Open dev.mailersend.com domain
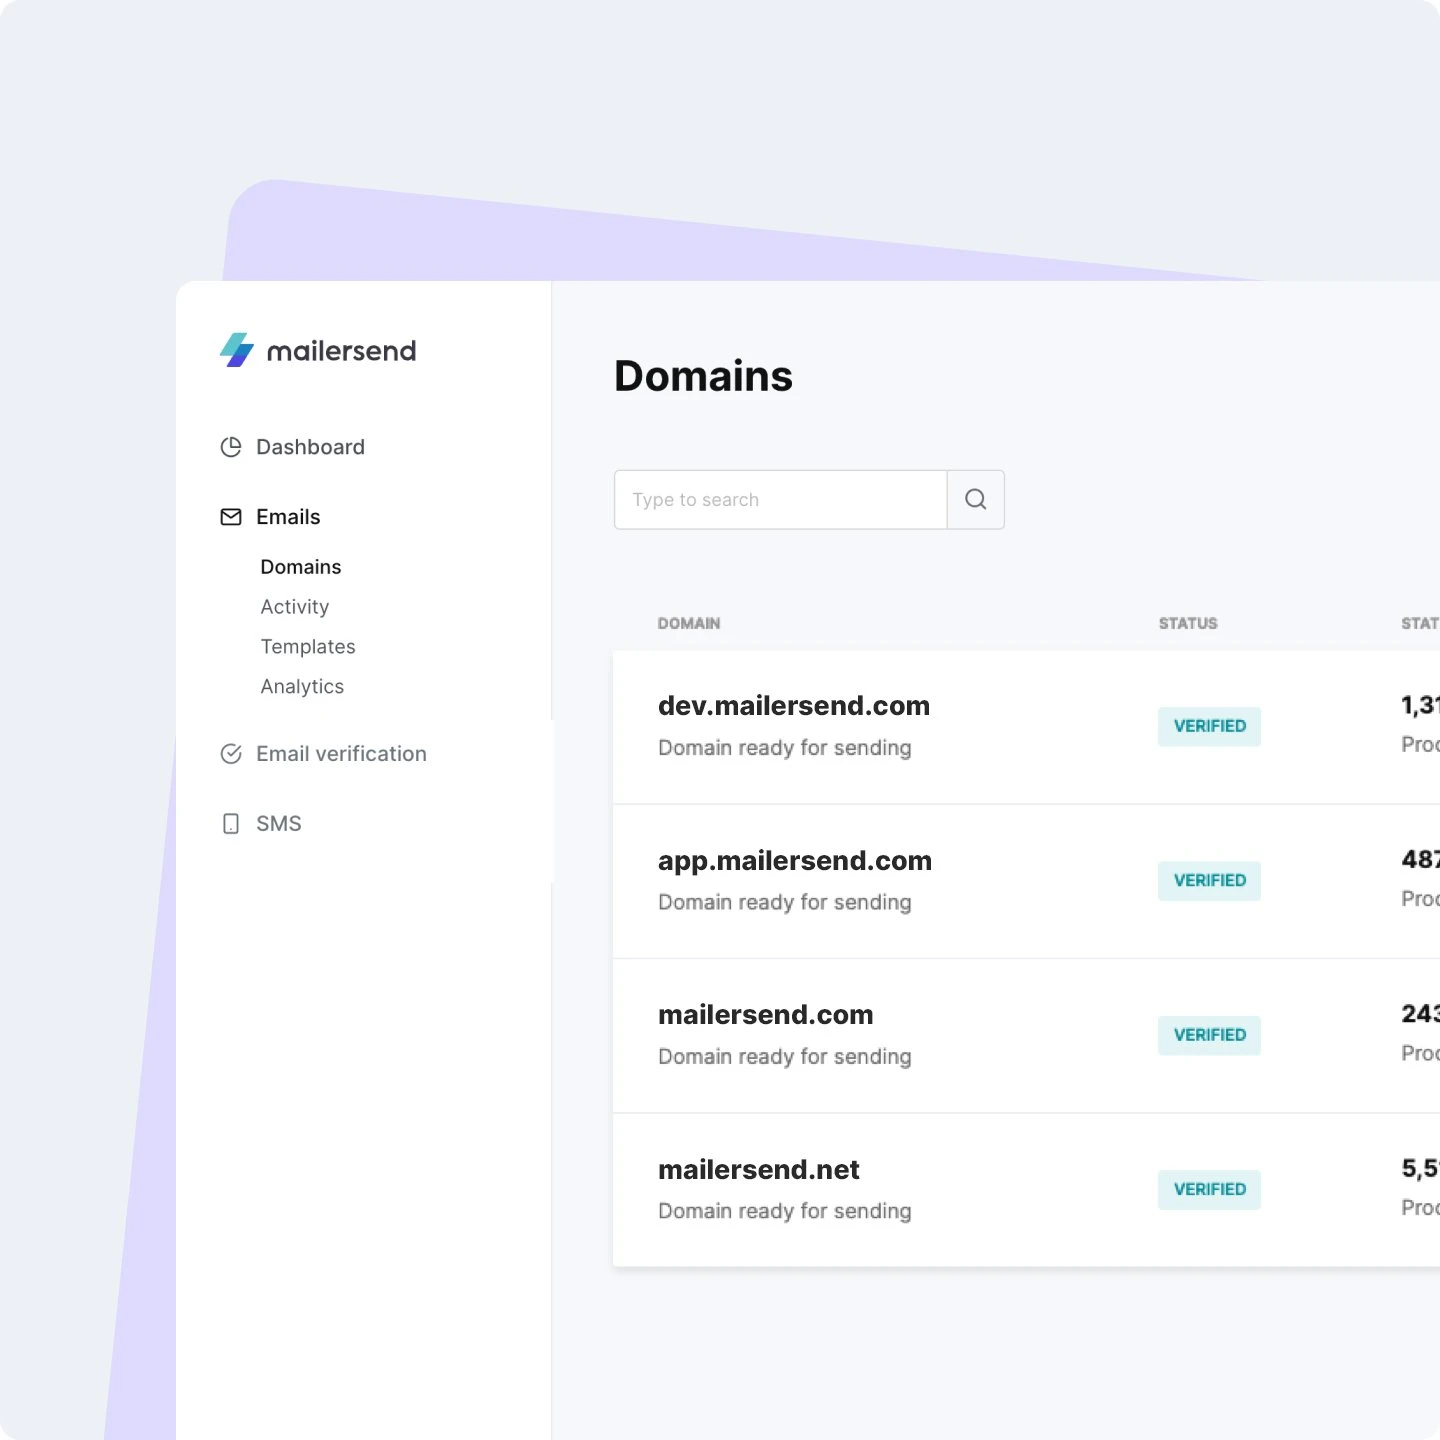The height and width of the screenshot is (1440, 1440). click(794, 706)
